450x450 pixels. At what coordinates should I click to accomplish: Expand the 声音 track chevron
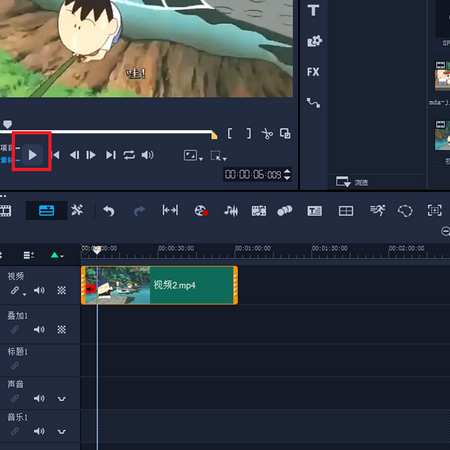pyautogui.click(x=62, y=399)
